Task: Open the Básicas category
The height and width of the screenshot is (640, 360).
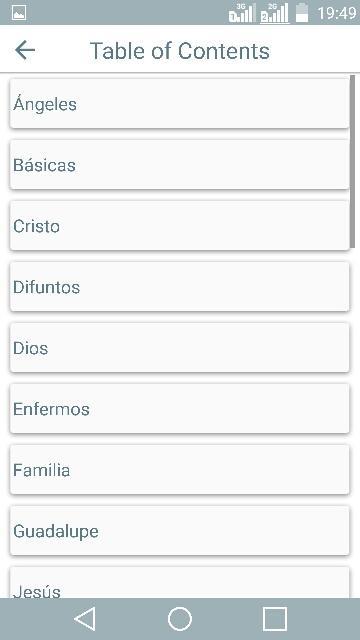Action: [180, 164]
